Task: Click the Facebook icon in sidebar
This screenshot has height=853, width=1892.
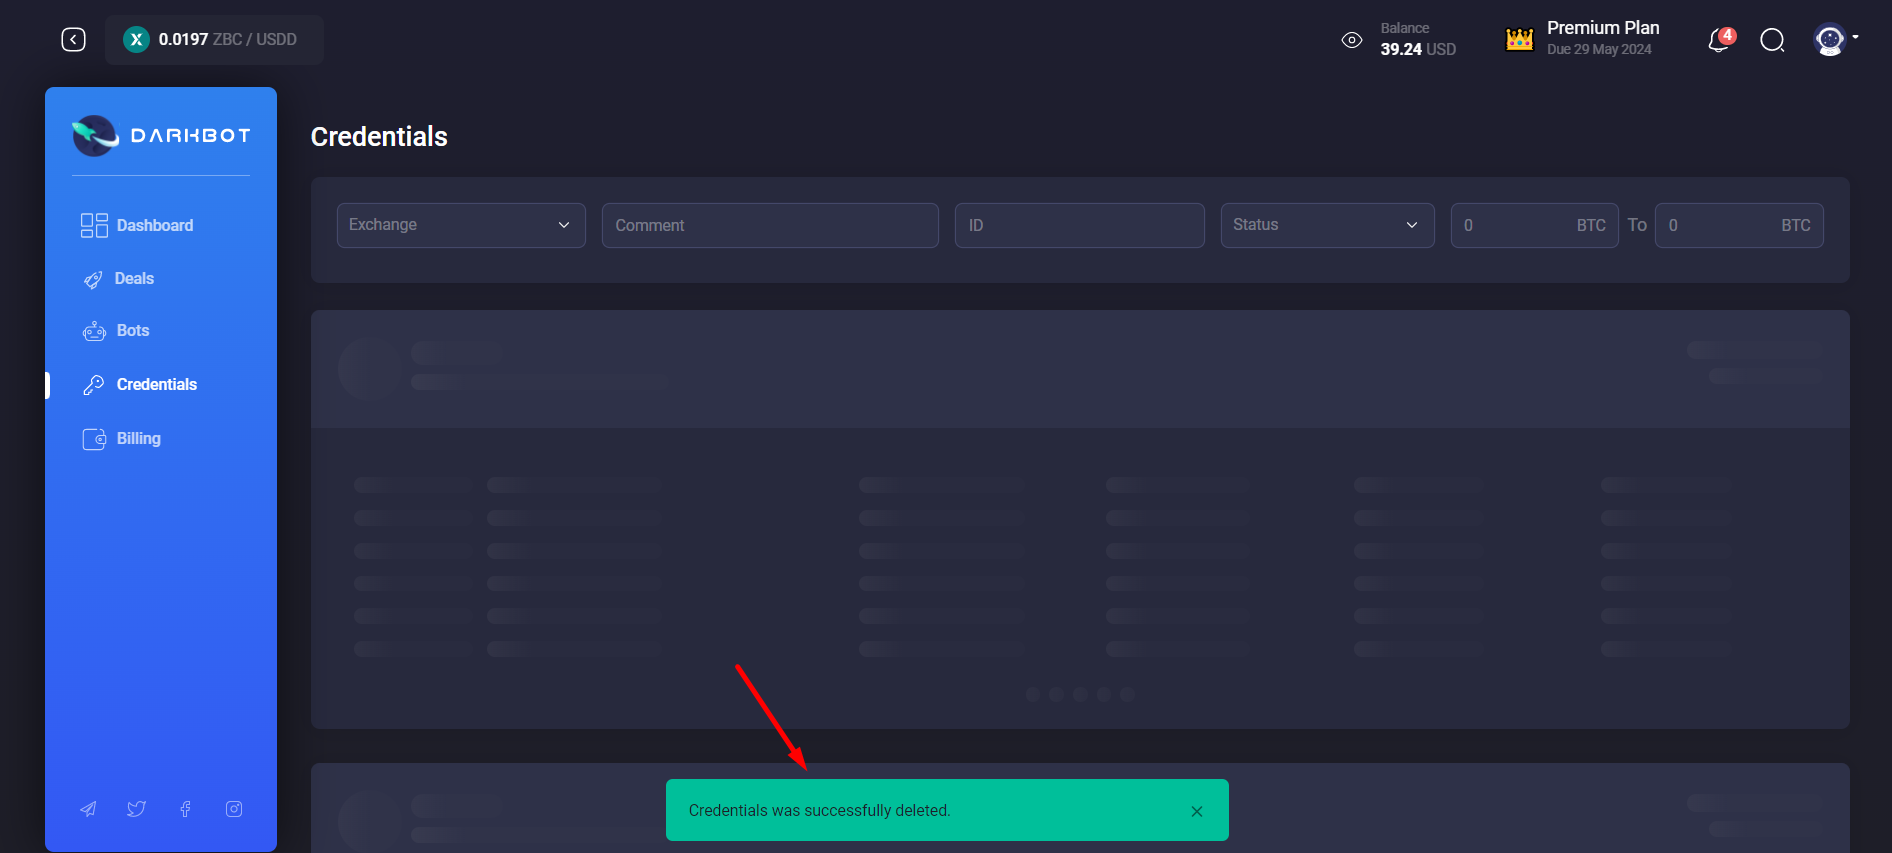Action: [x=185, y=809]
